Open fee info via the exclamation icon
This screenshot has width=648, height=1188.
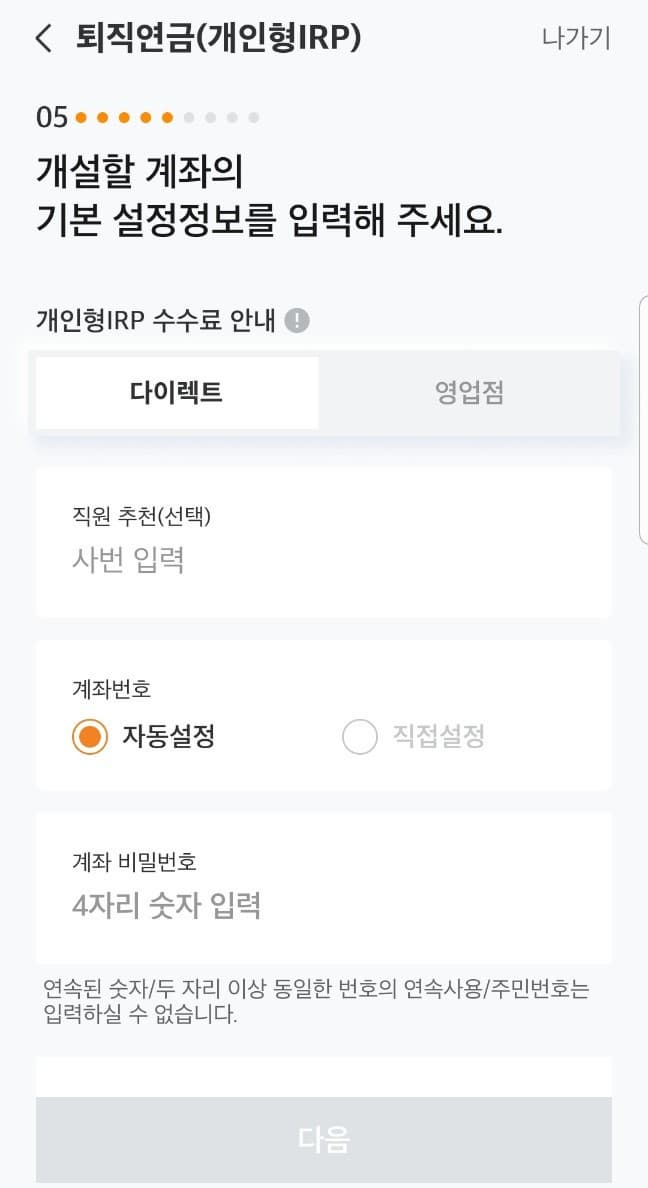pyautogui.click(x=296, y=319)
